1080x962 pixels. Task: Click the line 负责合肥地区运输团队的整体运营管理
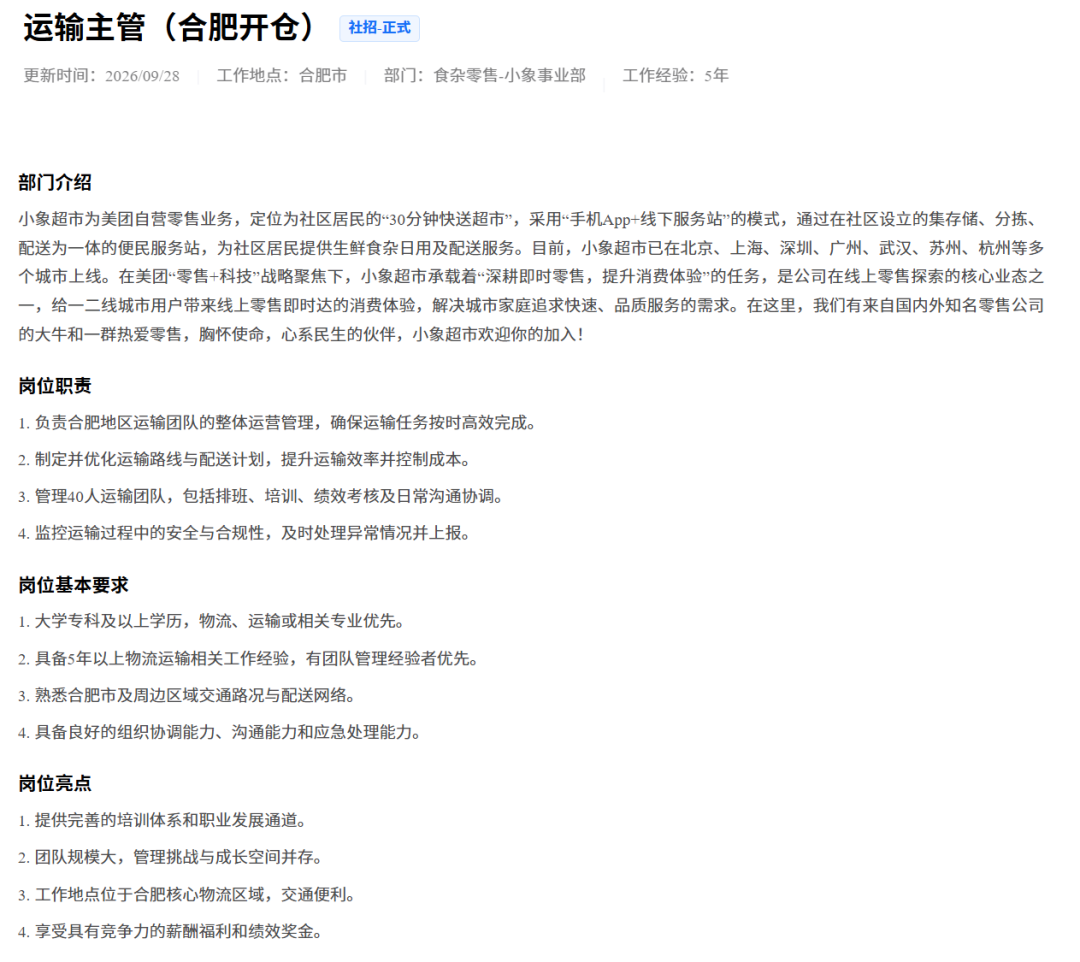pos(278,423)
